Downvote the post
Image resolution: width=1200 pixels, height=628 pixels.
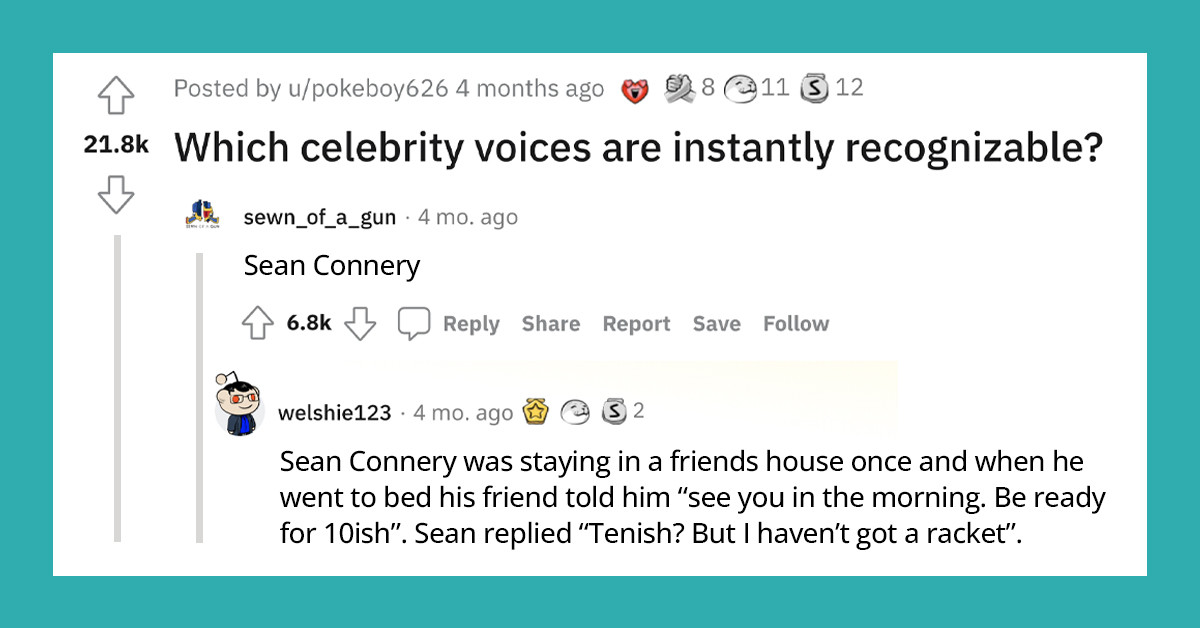[x=116, y=196]
